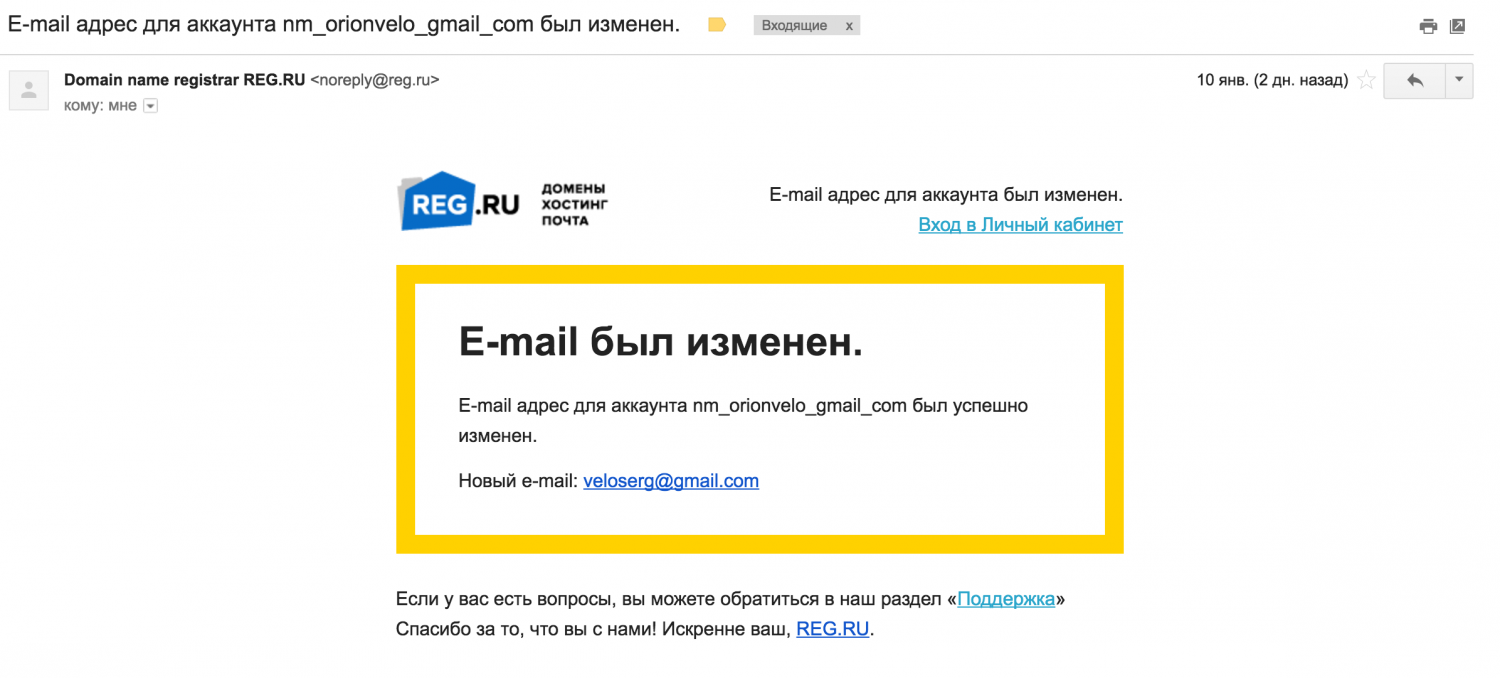This screenshot has width=1500, height=678.
Task: Click the date 10 янв. timestamp
Action: [1272, 80]
